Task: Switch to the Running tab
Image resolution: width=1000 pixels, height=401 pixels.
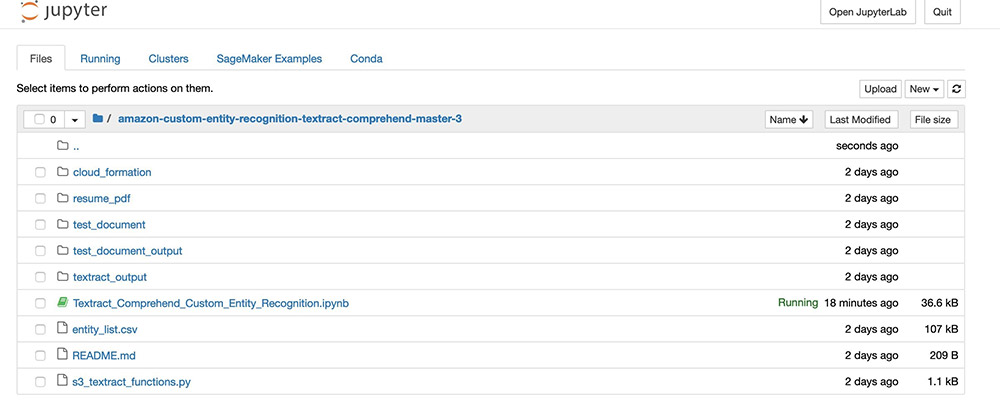Action: tap(100, 59)
